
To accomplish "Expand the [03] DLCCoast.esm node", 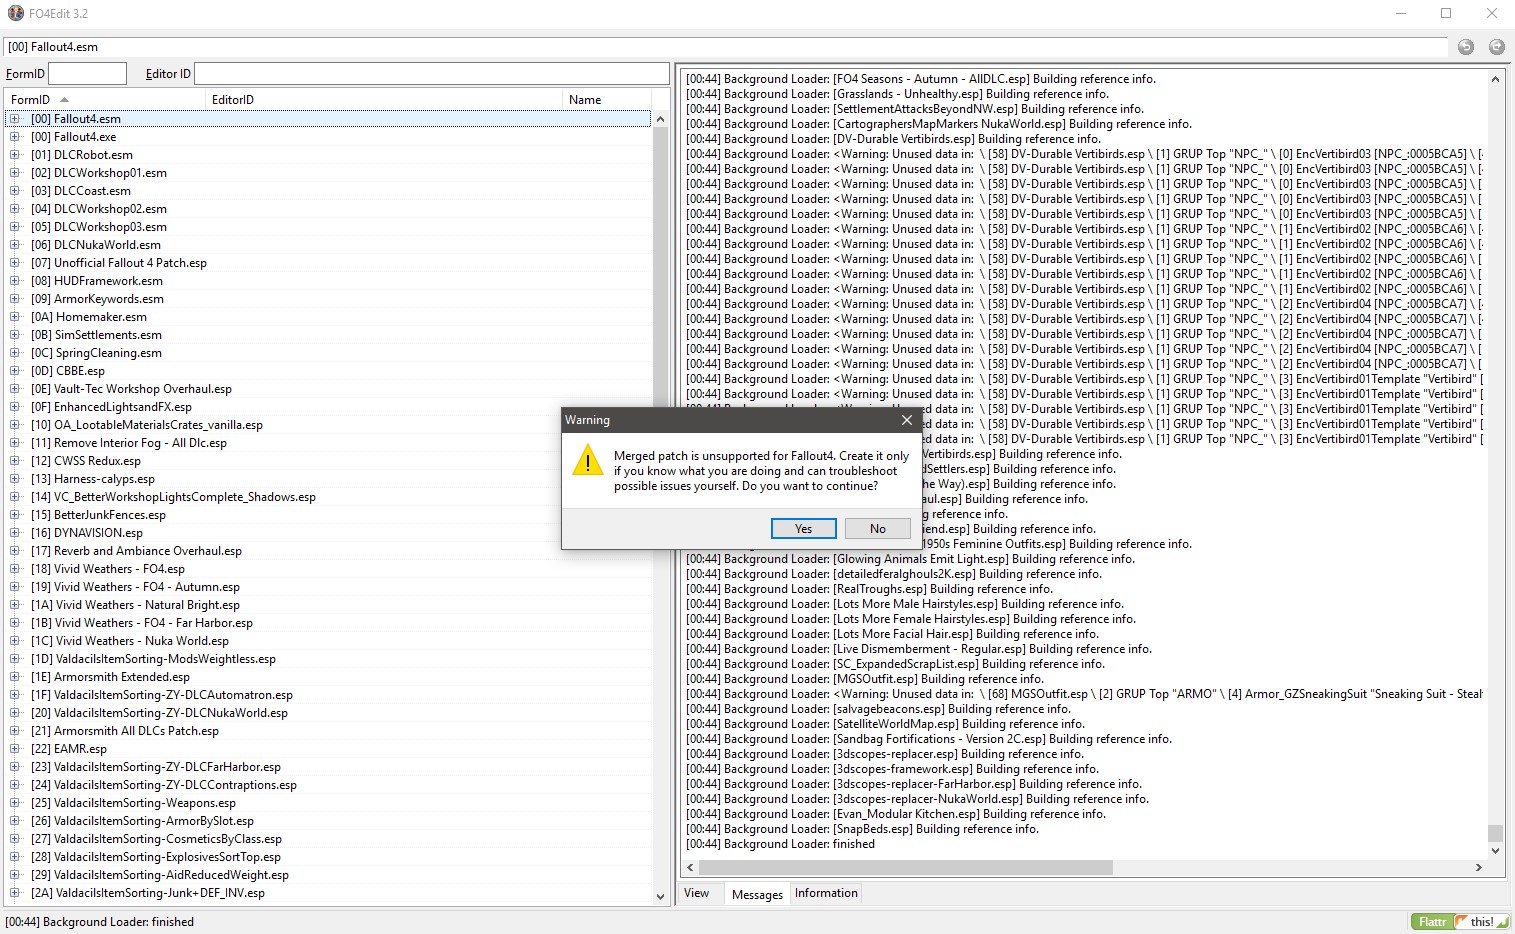I will click(15, 191).
